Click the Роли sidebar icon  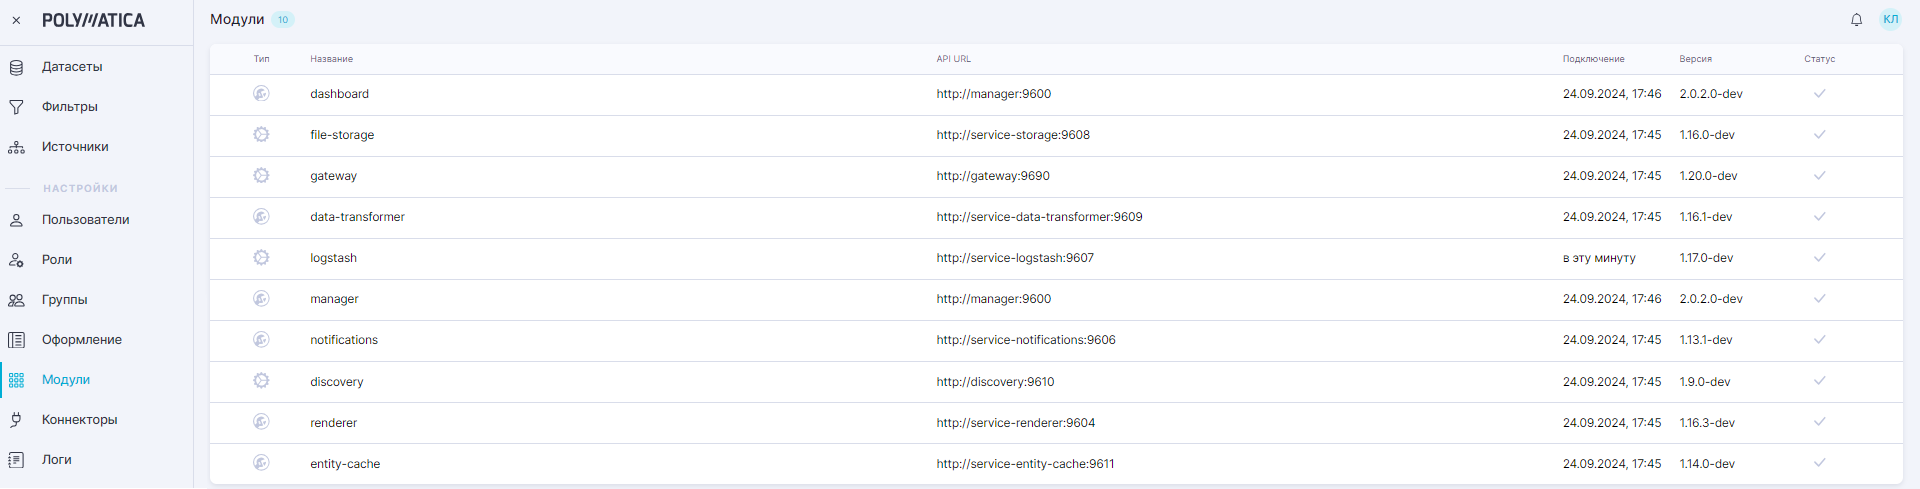[x=16, y=260]
